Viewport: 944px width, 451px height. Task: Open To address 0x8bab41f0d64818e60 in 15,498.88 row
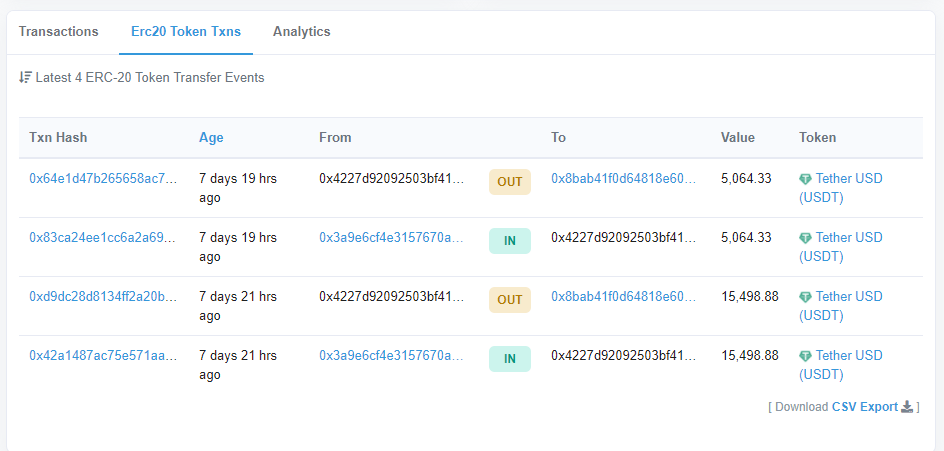point(624,296)
